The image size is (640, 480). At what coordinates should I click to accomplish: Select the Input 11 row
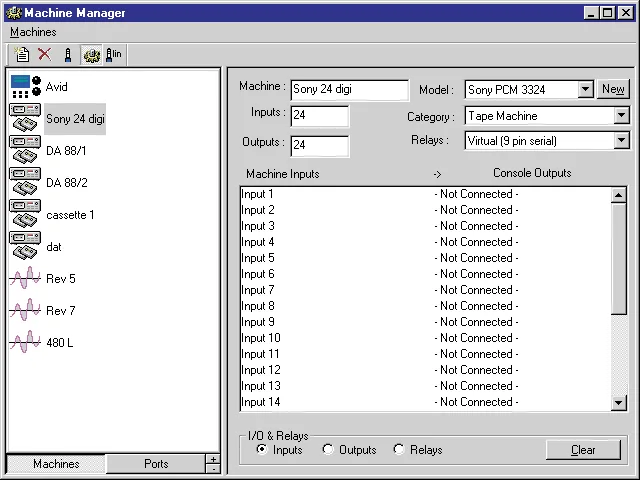pyautogui.click(x=425, y=354)
